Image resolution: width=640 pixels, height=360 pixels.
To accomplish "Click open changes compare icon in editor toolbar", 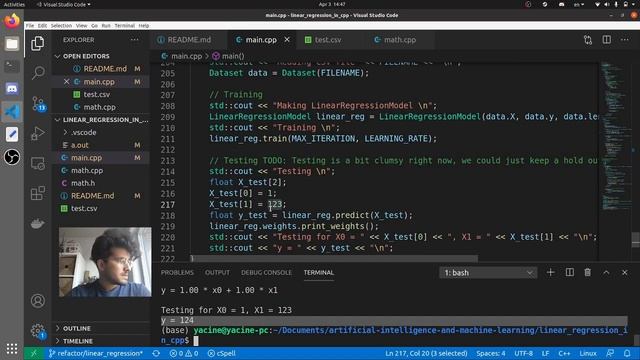I will [588, 40].
